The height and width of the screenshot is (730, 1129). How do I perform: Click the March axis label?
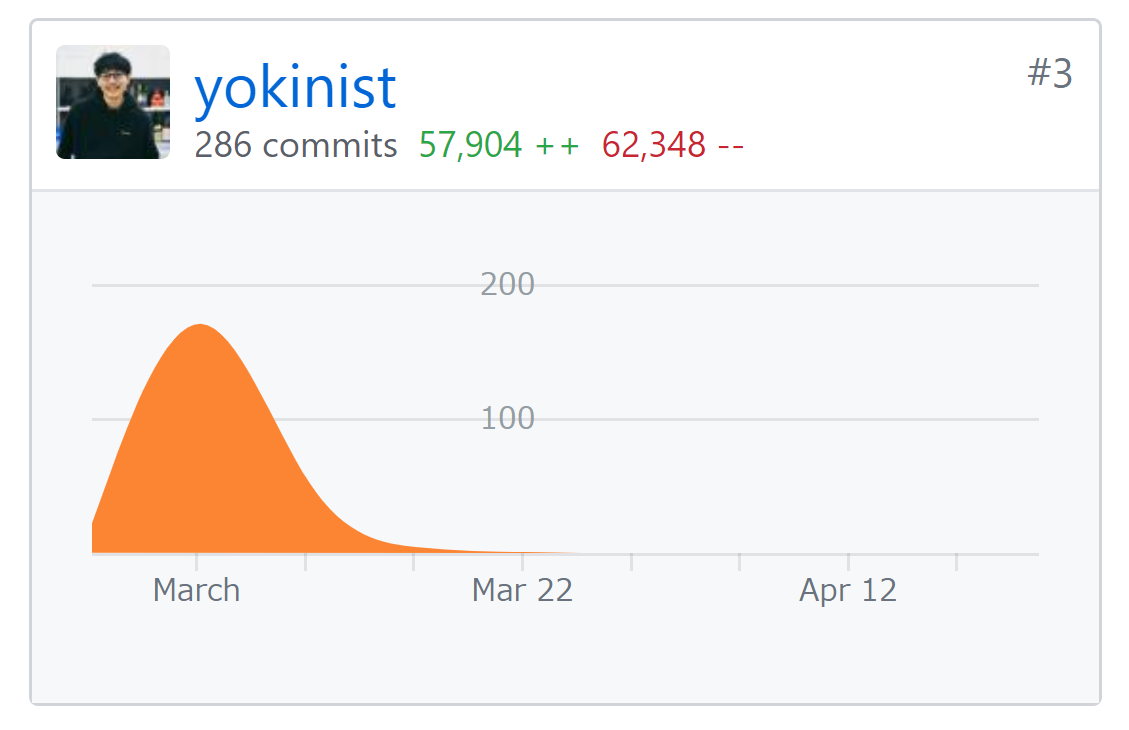pos(197,590)
